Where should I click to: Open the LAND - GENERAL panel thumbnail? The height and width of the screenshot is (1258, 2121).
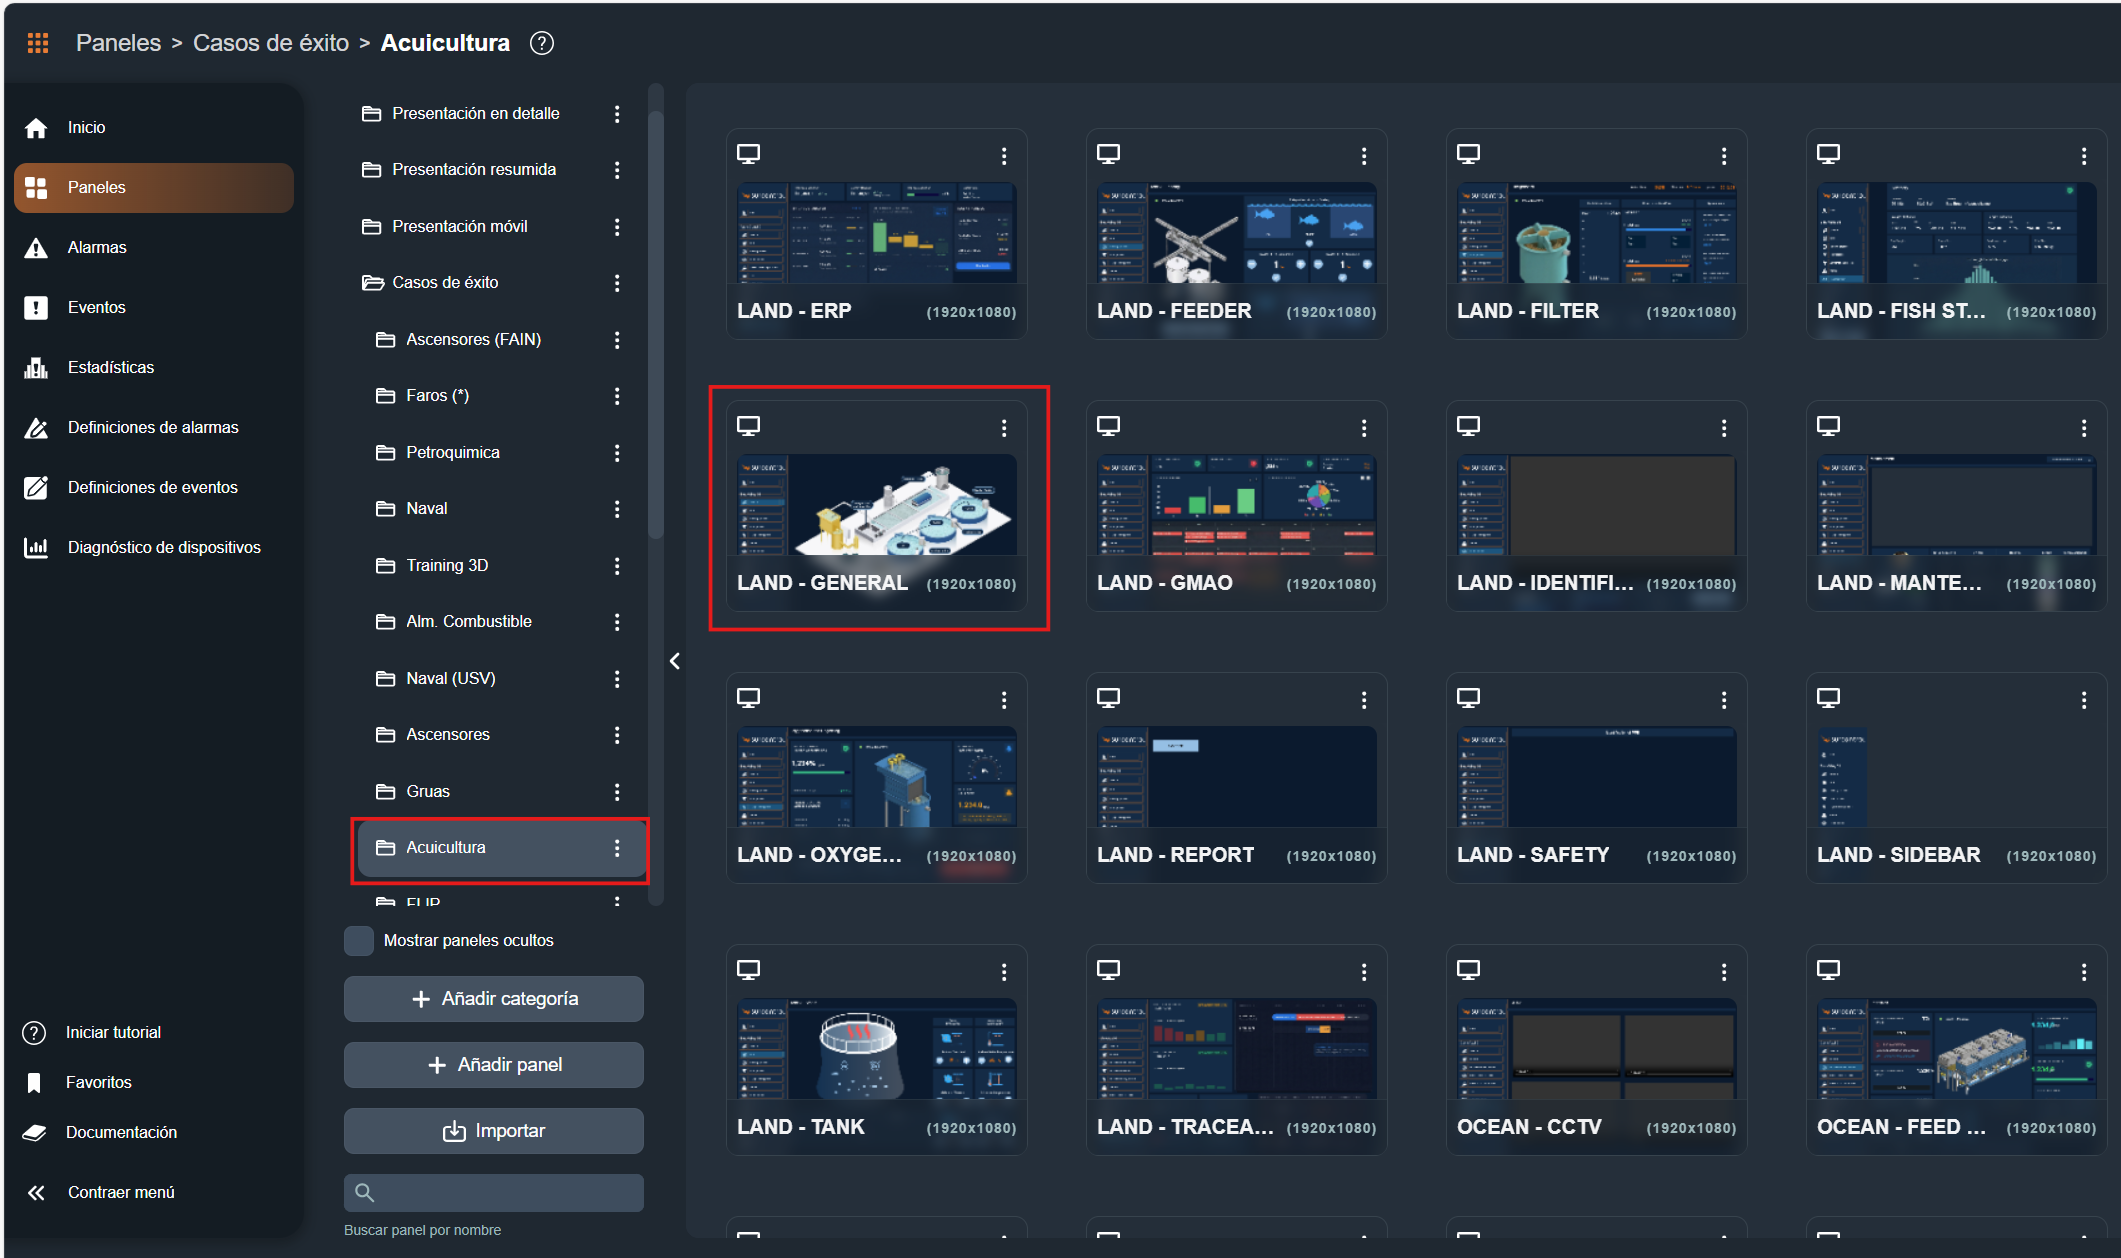(x=877, y=506)
